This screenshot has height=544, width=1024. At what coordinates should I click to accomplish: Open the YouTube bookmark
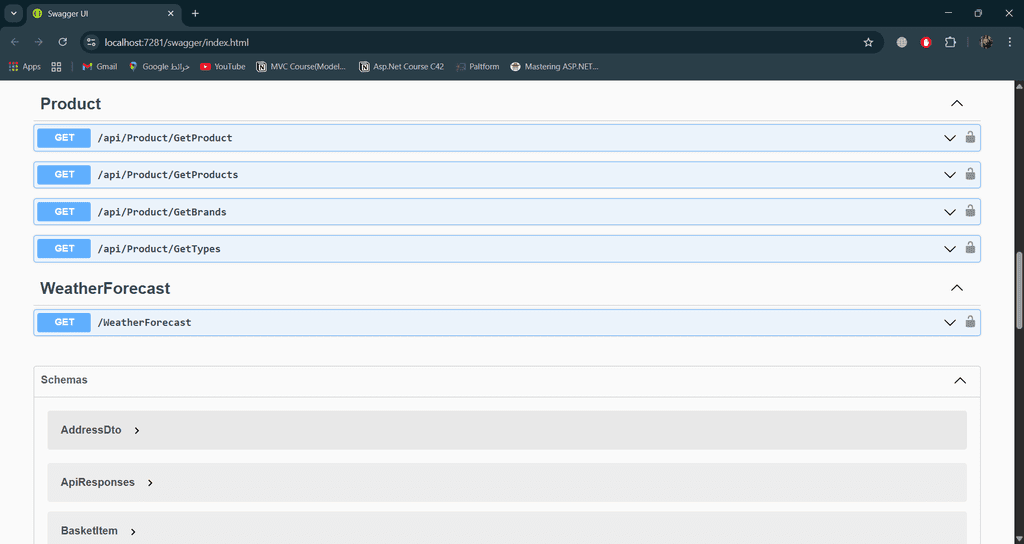222,67
